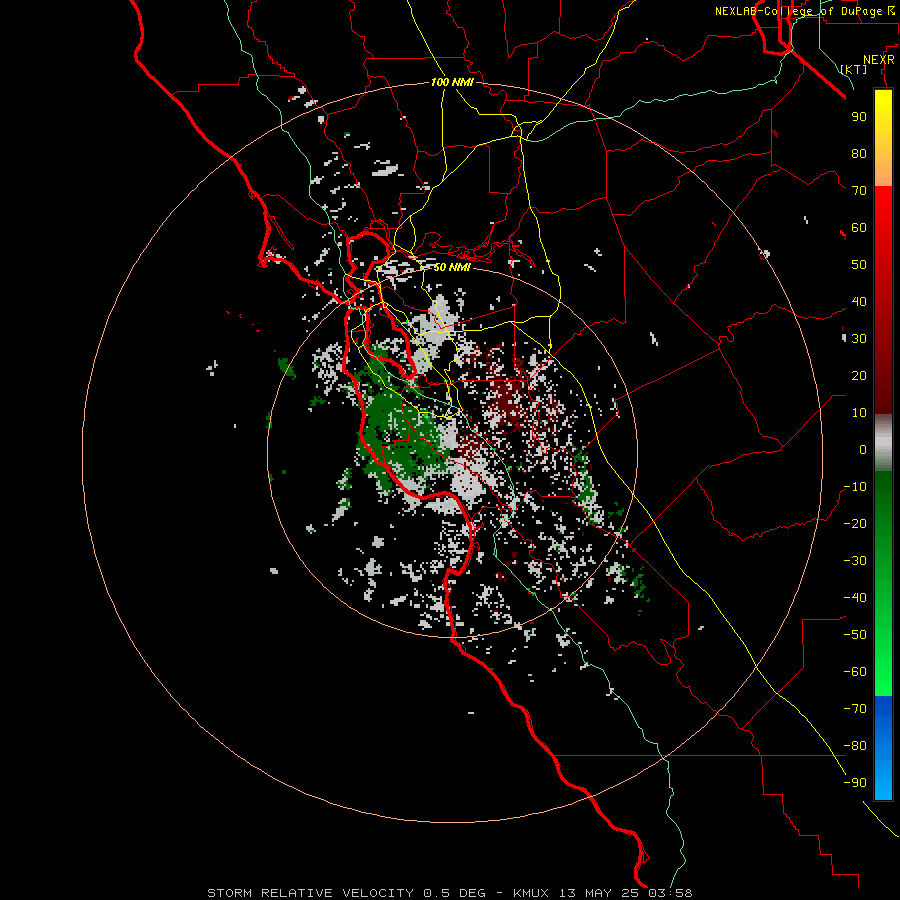900x900 pixels.
Task: Click the "KMUX" station identifier in the caption
Action: [531, 893]
